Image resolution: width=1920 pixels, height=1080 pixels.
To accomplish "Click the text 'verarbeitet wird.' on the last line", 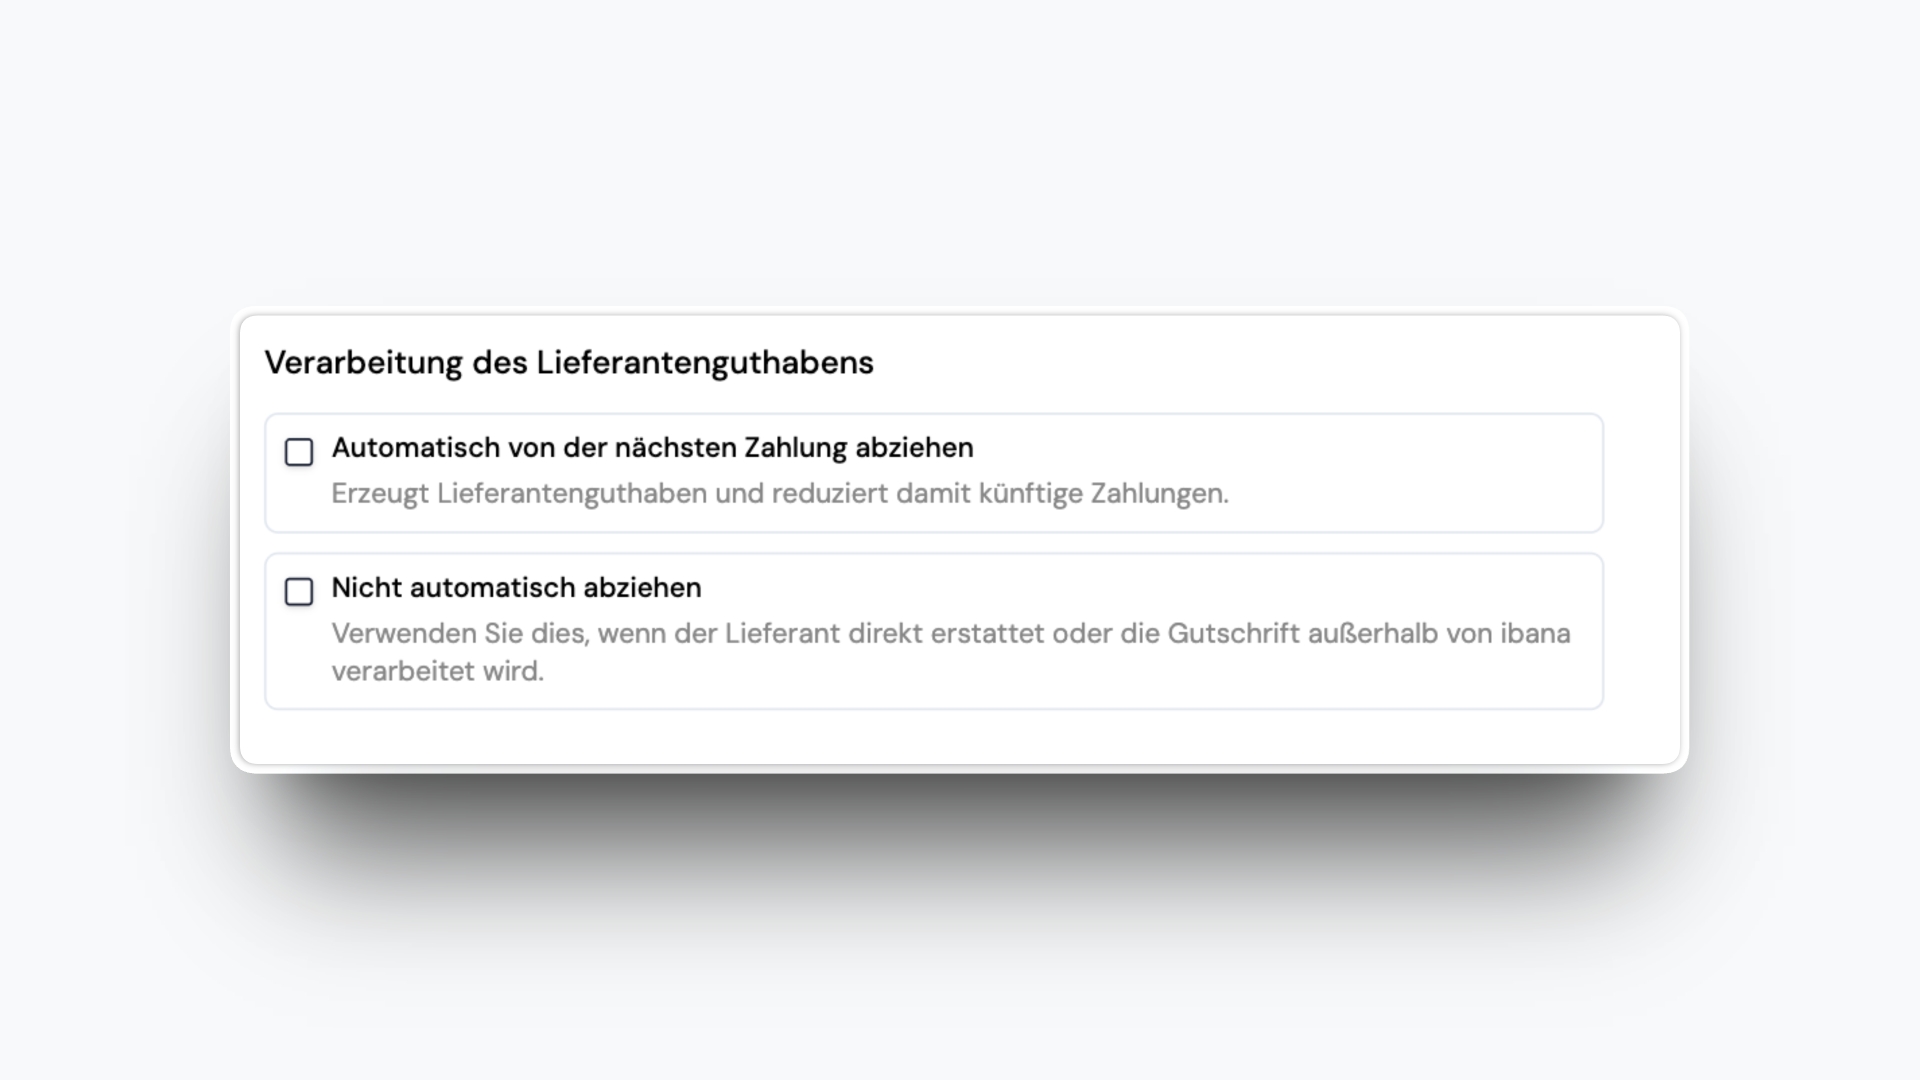I will pyautogui.click(x=437, y=671).
